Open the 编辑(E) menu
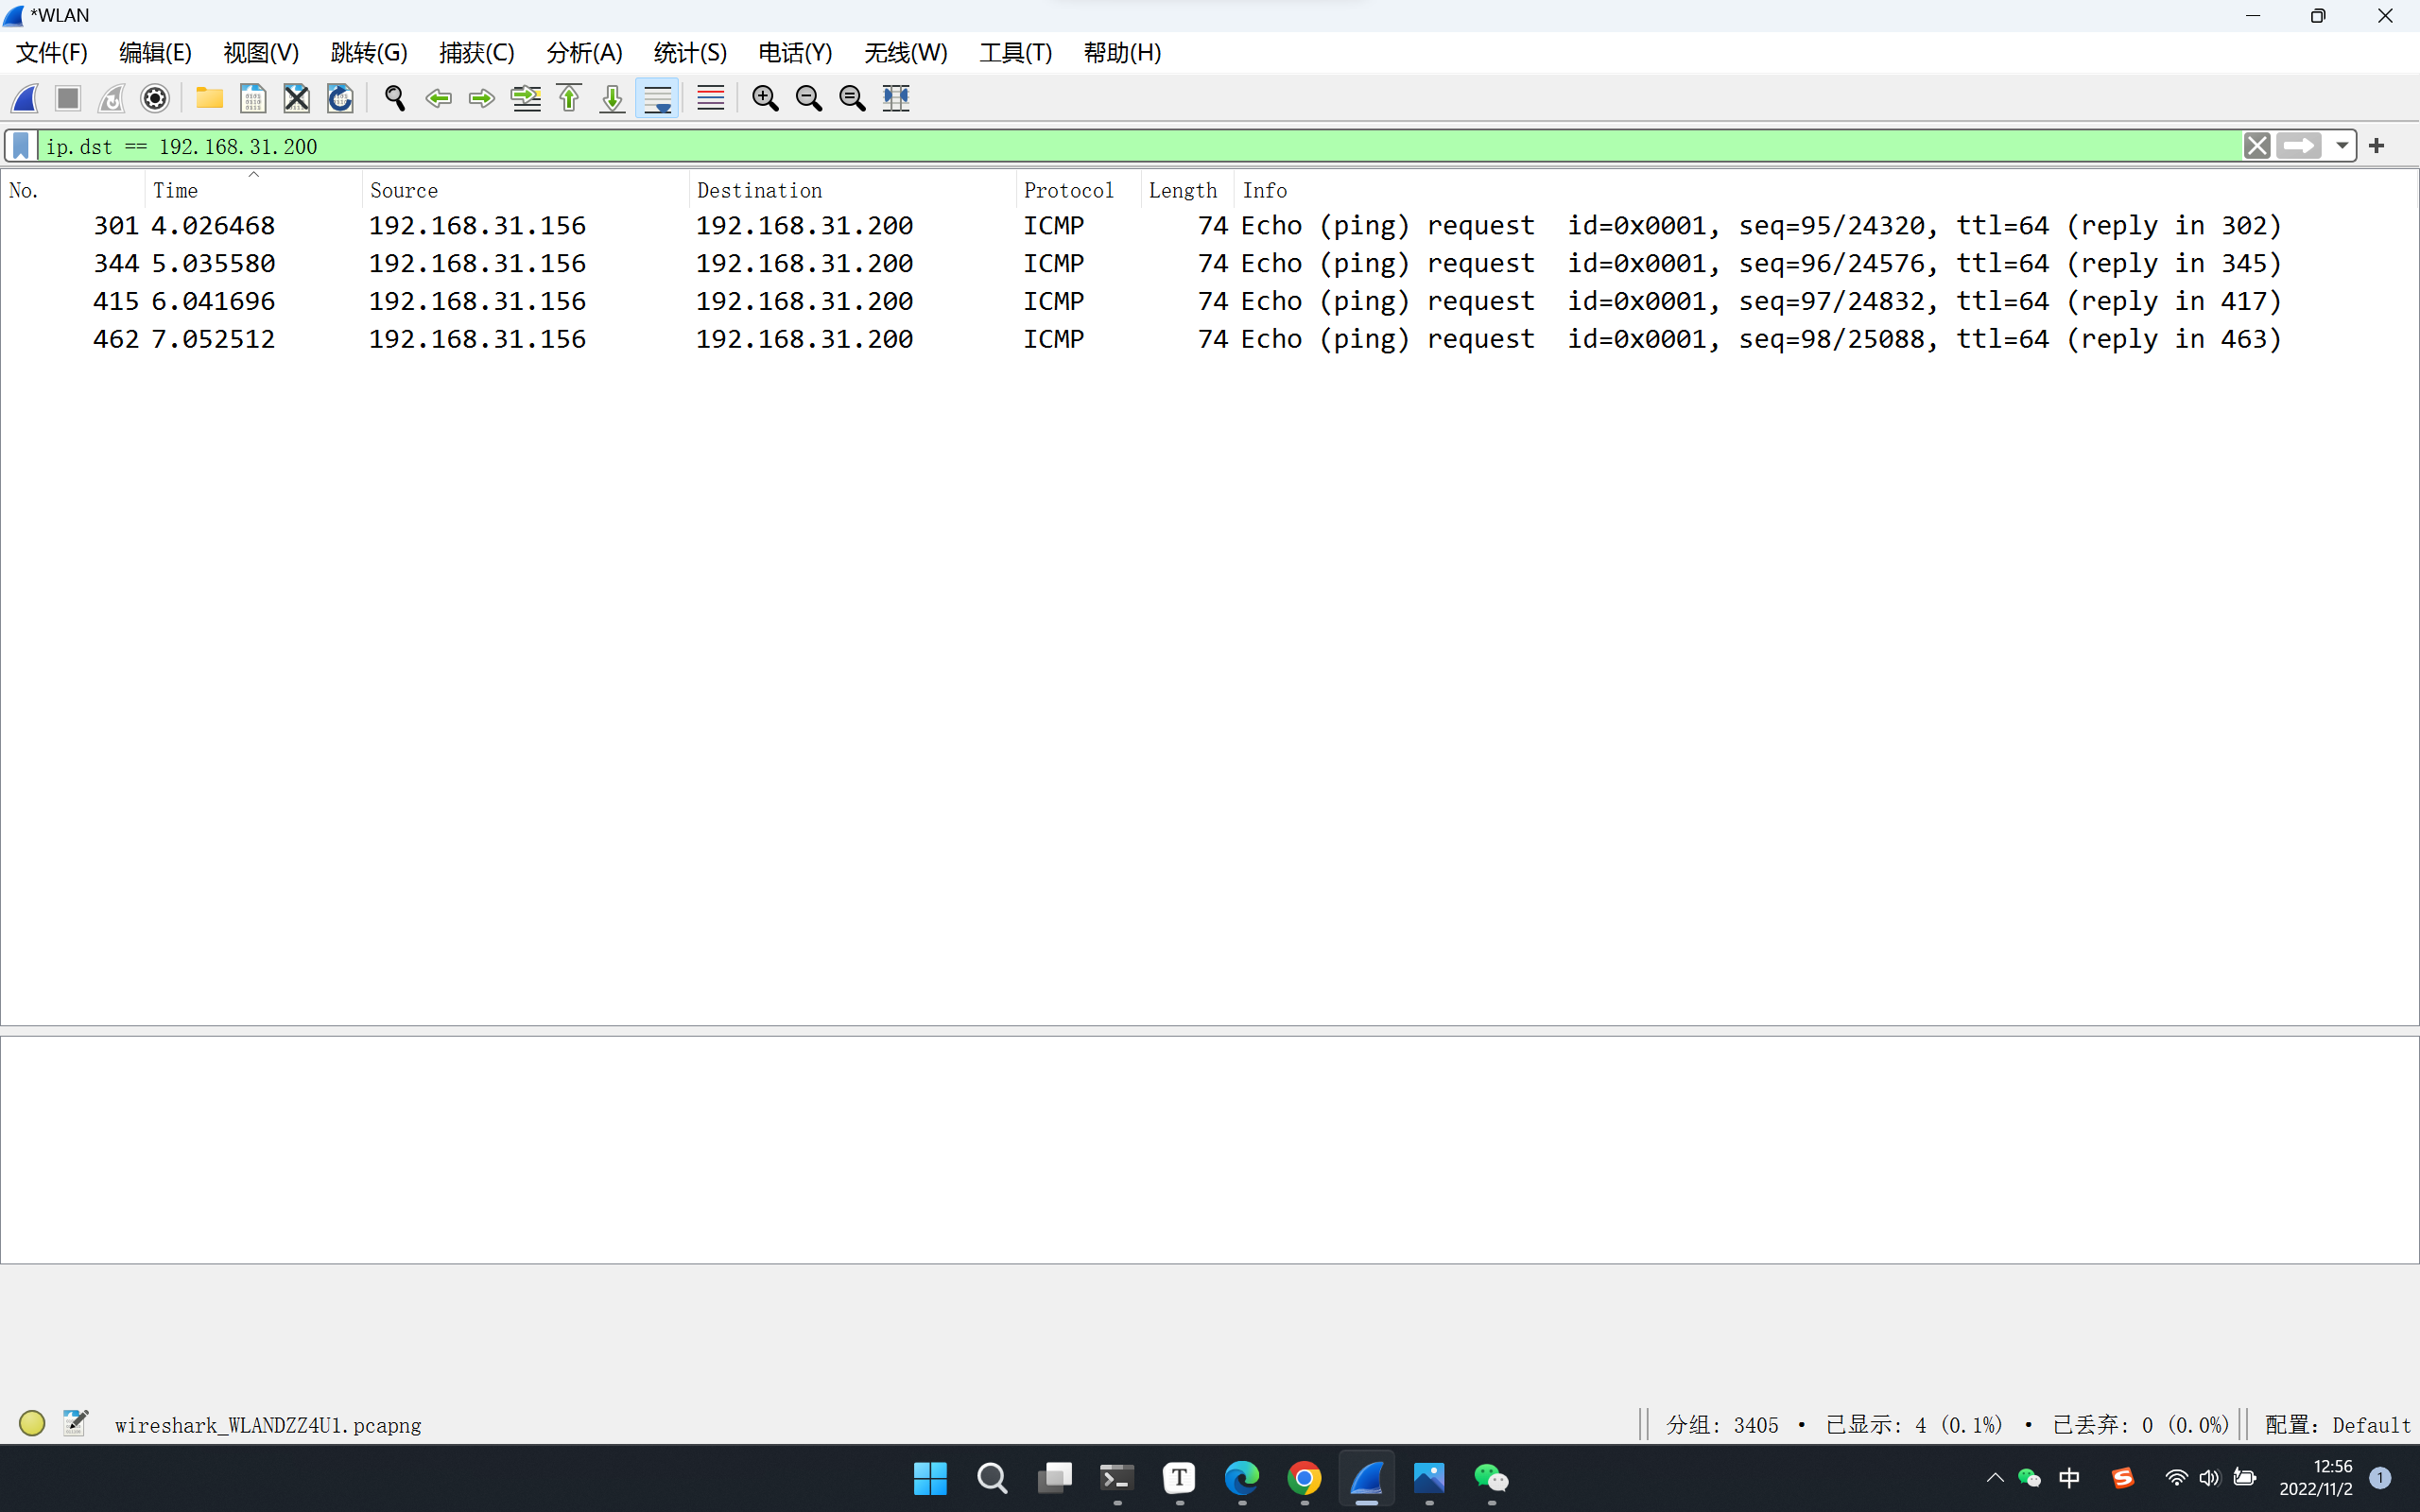 click(155, 53)
